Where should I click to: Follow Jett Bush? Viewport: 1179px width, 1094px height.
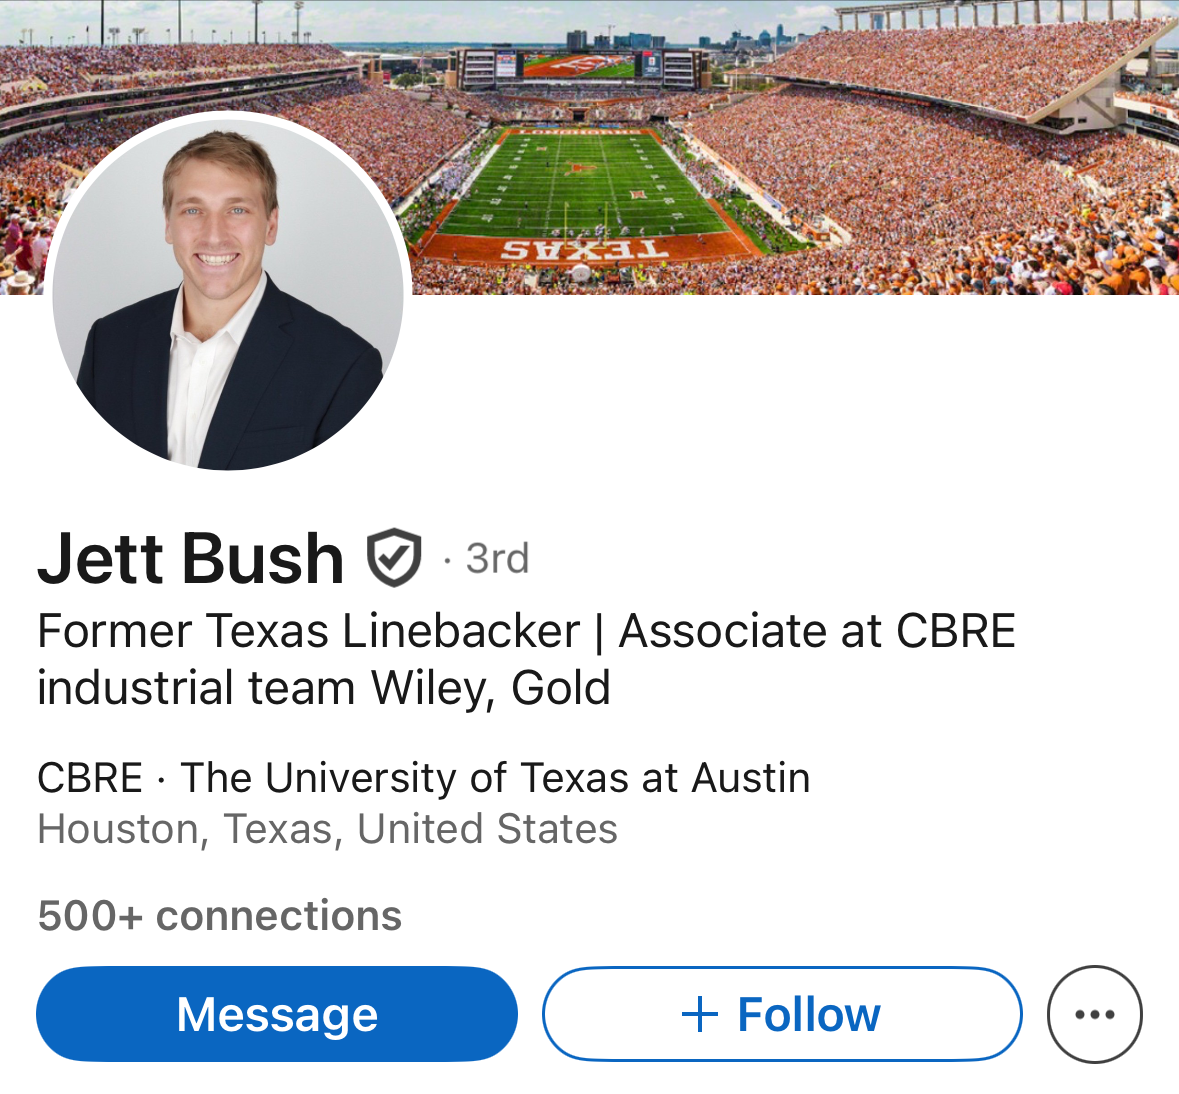click(782, 1014)
